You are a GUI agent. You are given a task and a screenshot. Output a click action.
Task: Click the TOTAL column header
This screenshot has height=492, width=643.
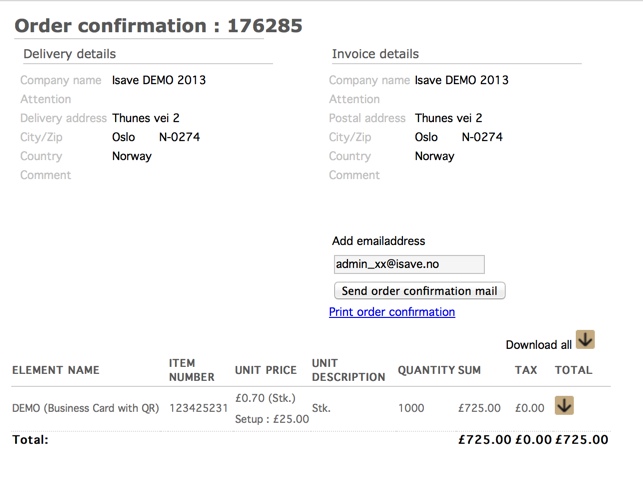pos(574,370)
